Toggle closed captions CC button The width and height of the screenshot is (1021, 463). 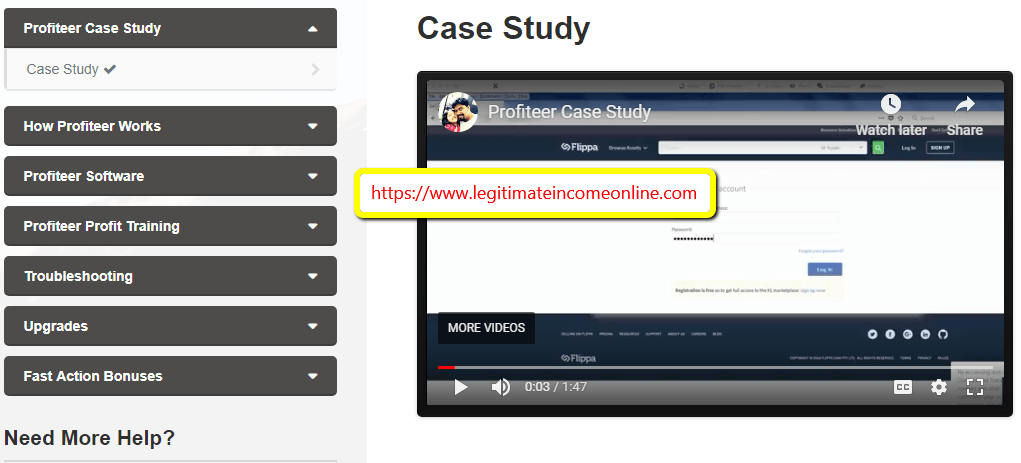(902, 387)
